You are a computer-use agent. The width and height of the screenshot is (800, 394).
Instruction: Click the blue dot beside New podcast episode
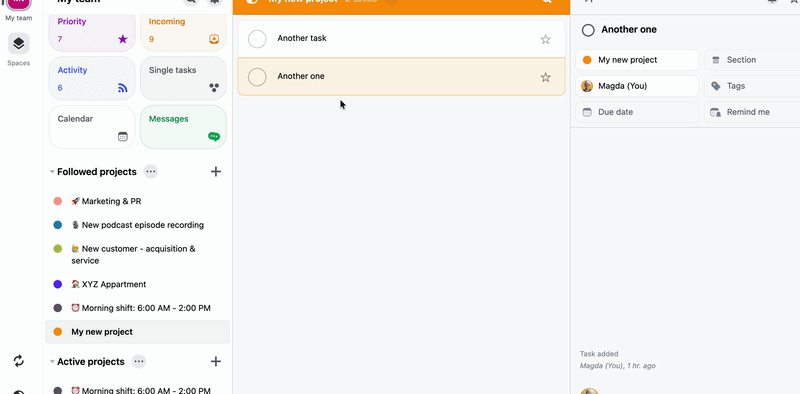click(58, 225)
